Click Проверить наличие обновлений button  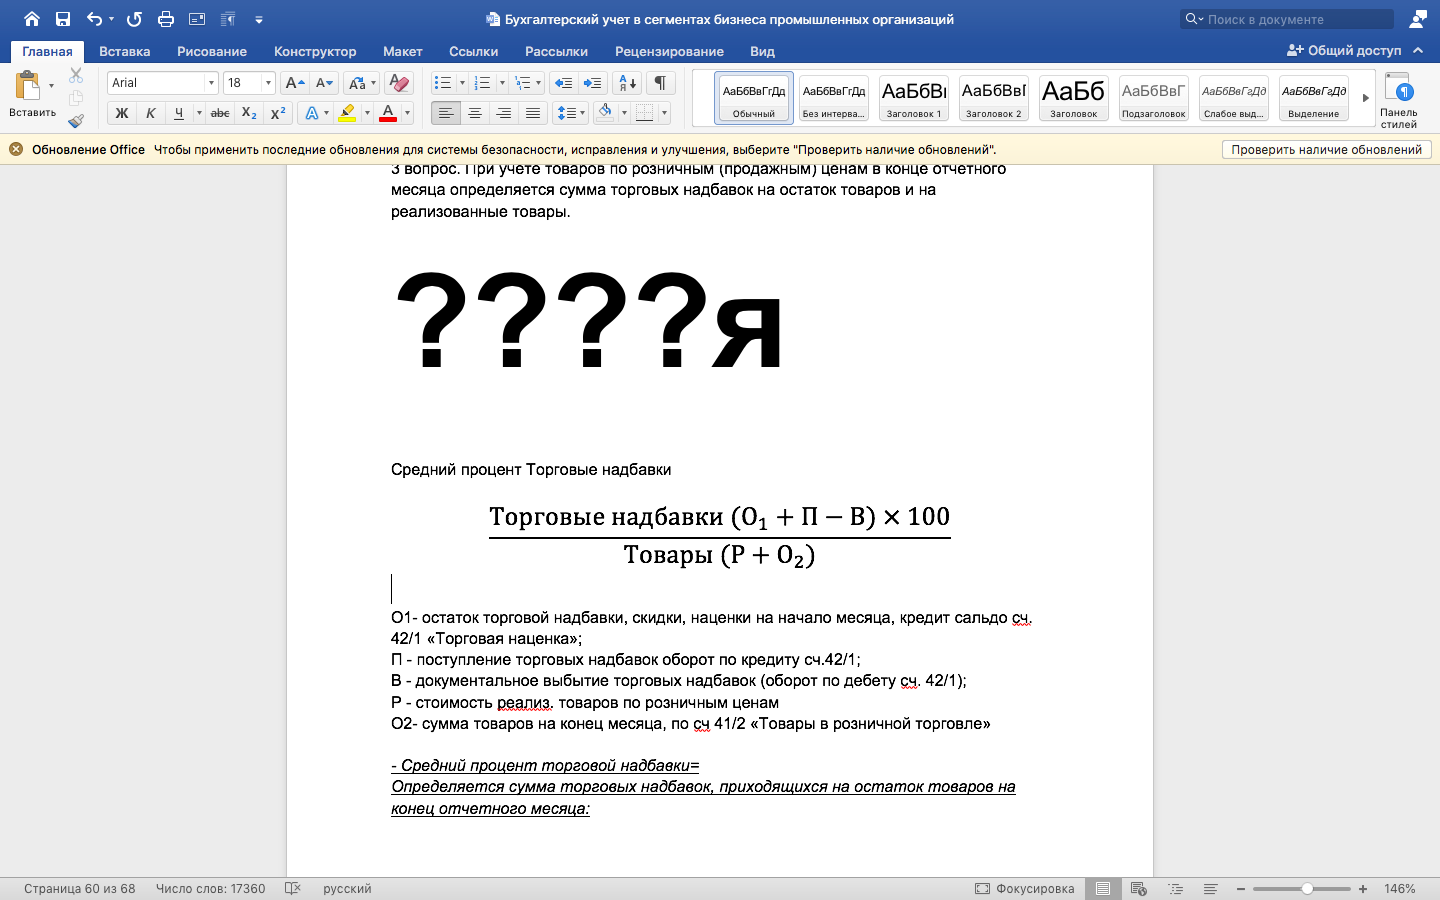coord(1326,149)
